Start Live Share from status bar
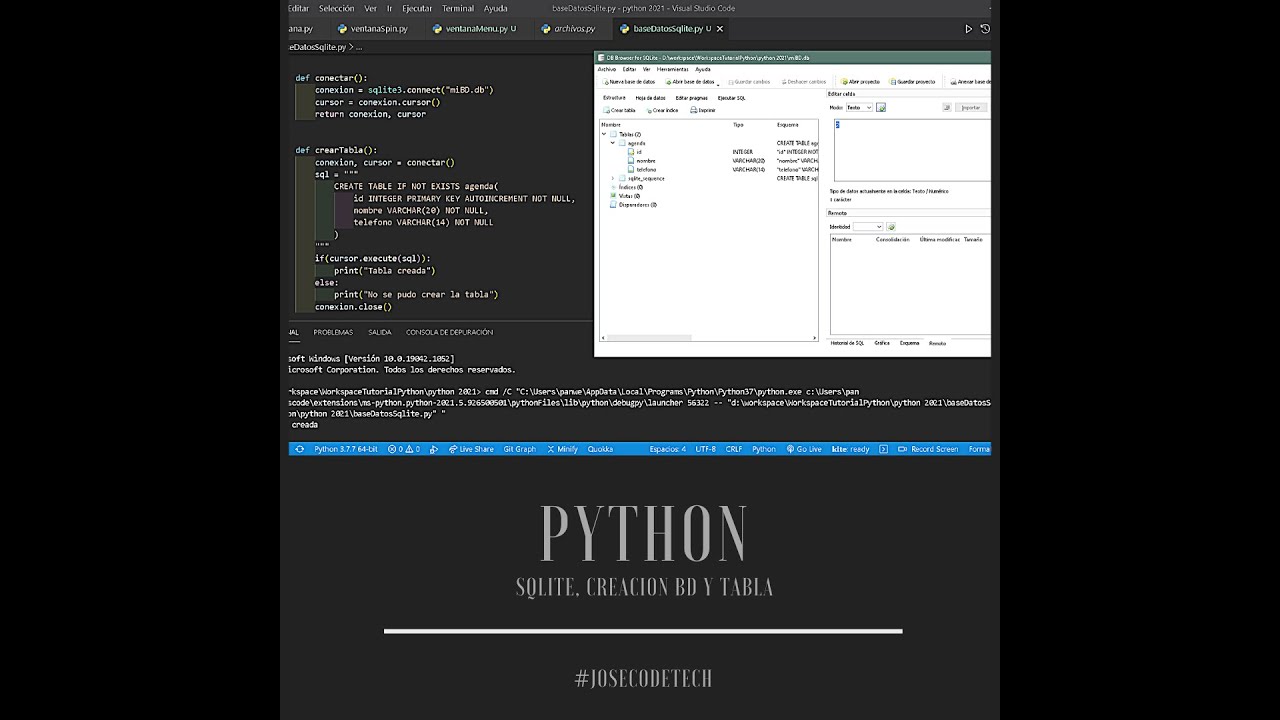This screenshot has height=720, width=1280. point(471,449)
